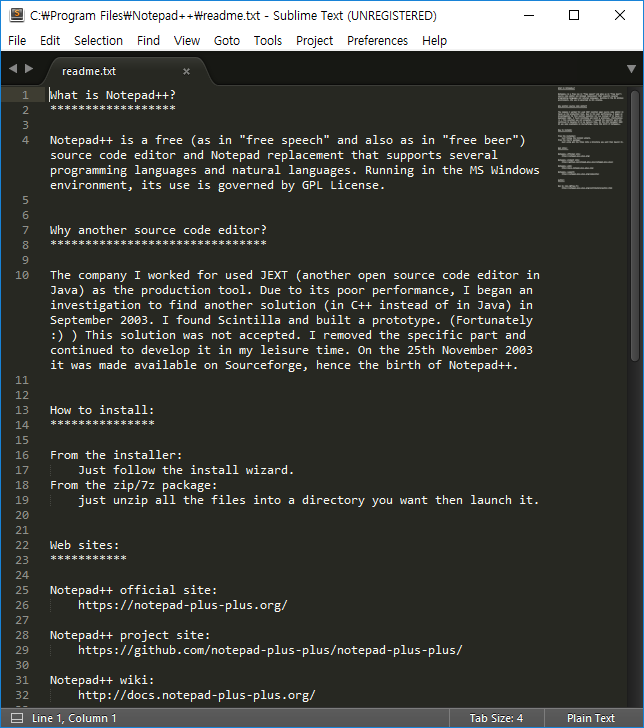The height and width of the screenshot is (728, 644).
Task: Open the Project menu
Action: [x=314, y=41]
